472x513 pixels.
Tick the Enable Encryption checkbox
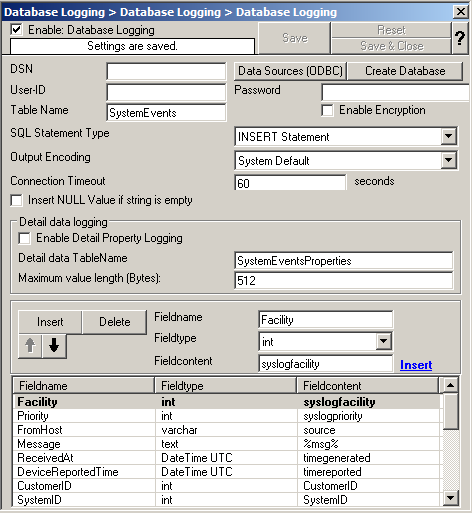coord(327,110)
